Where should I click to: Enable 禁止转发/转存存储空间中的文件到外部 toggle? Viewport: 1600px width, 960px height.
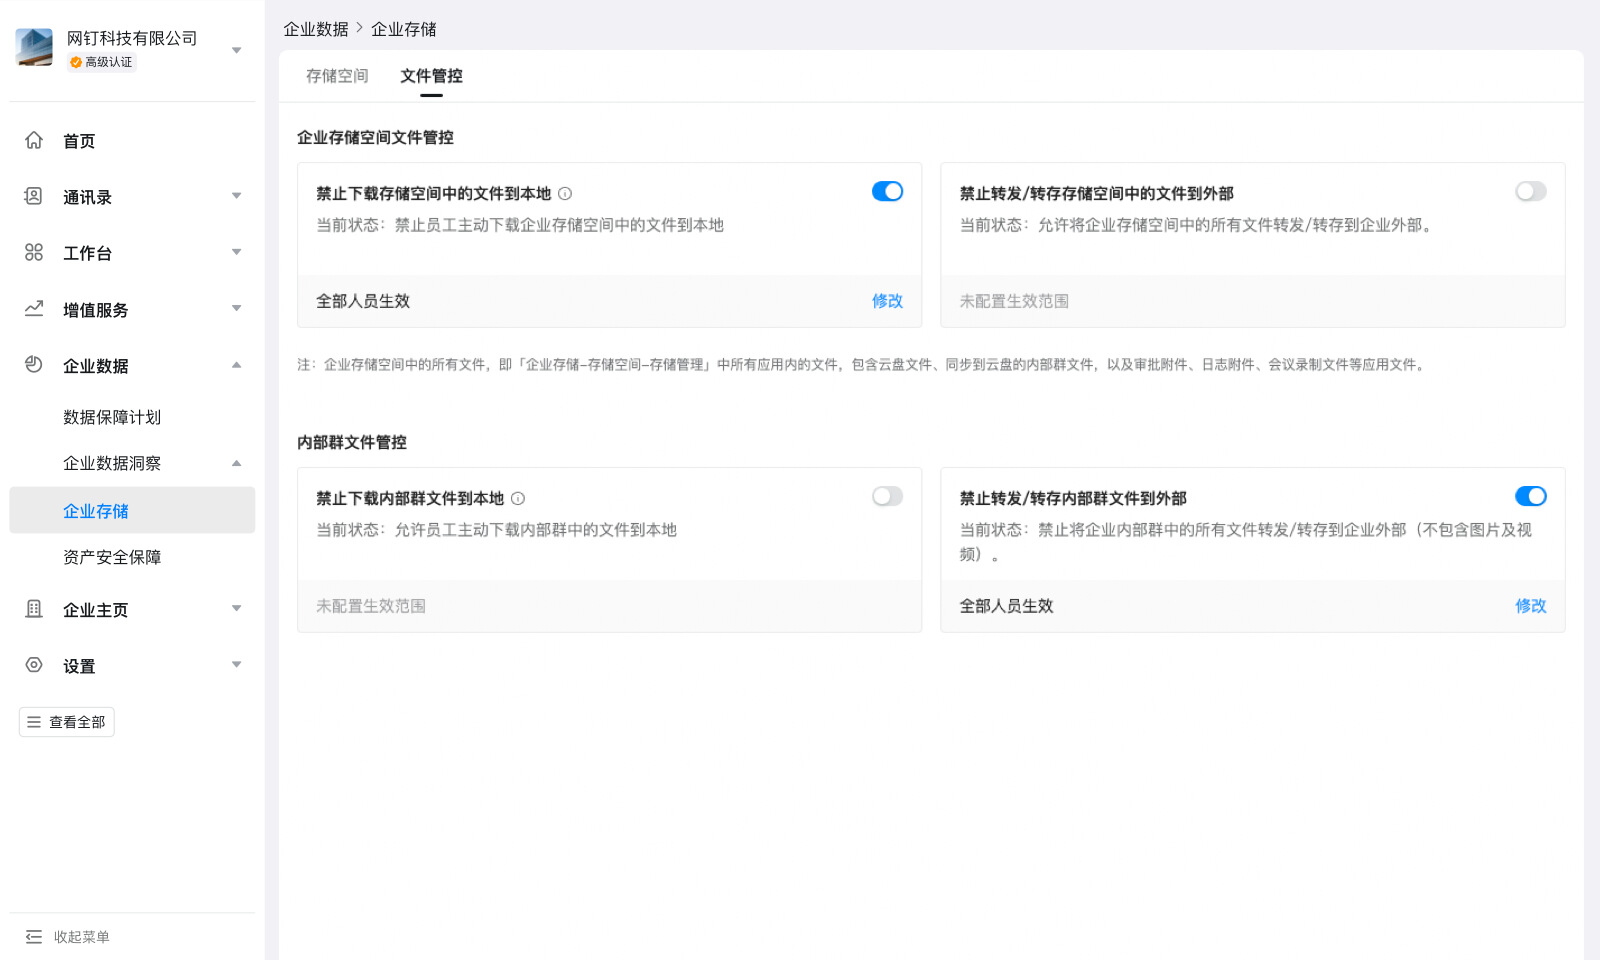click(1530, 191)
